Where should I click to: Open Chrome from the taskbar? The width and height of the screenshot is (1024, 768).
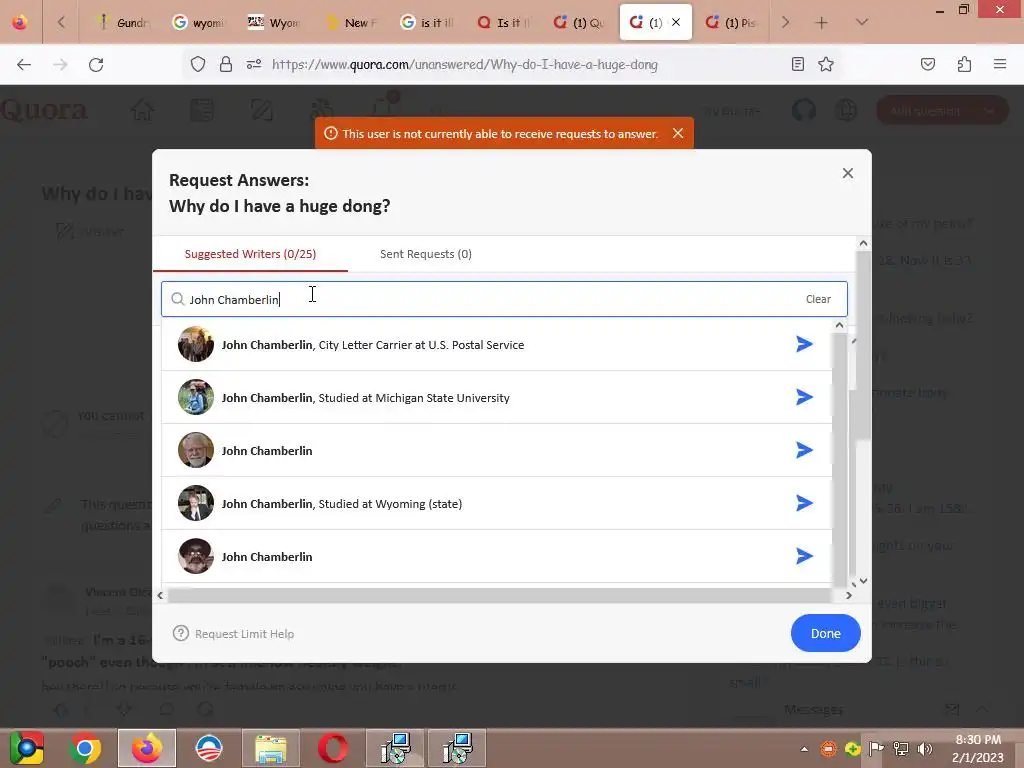[85, 748]
